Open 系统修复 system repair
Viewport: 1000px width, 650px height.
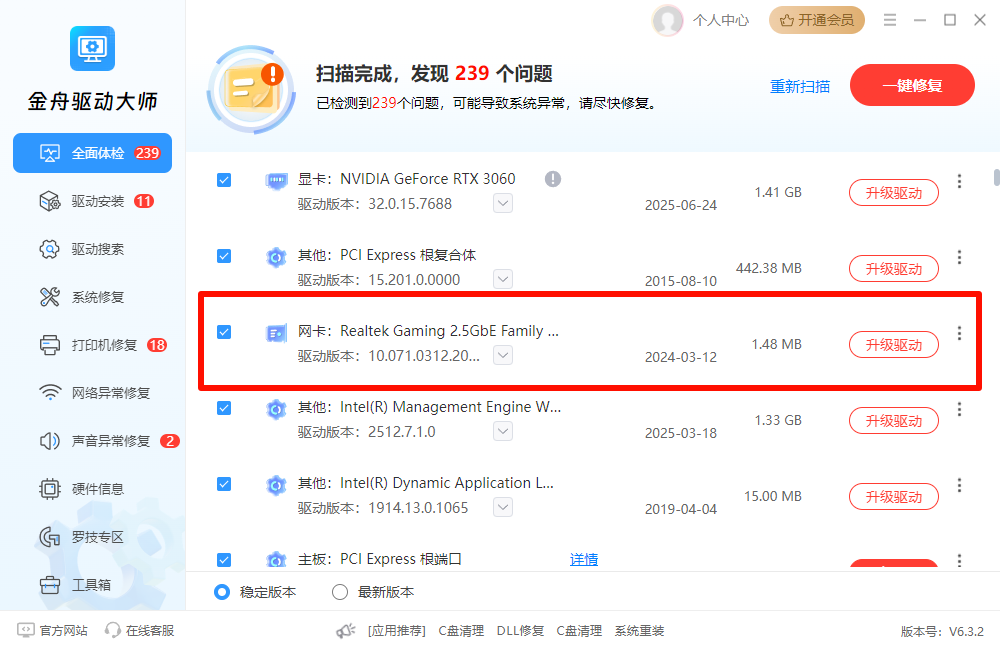click(x=82, y=297)
